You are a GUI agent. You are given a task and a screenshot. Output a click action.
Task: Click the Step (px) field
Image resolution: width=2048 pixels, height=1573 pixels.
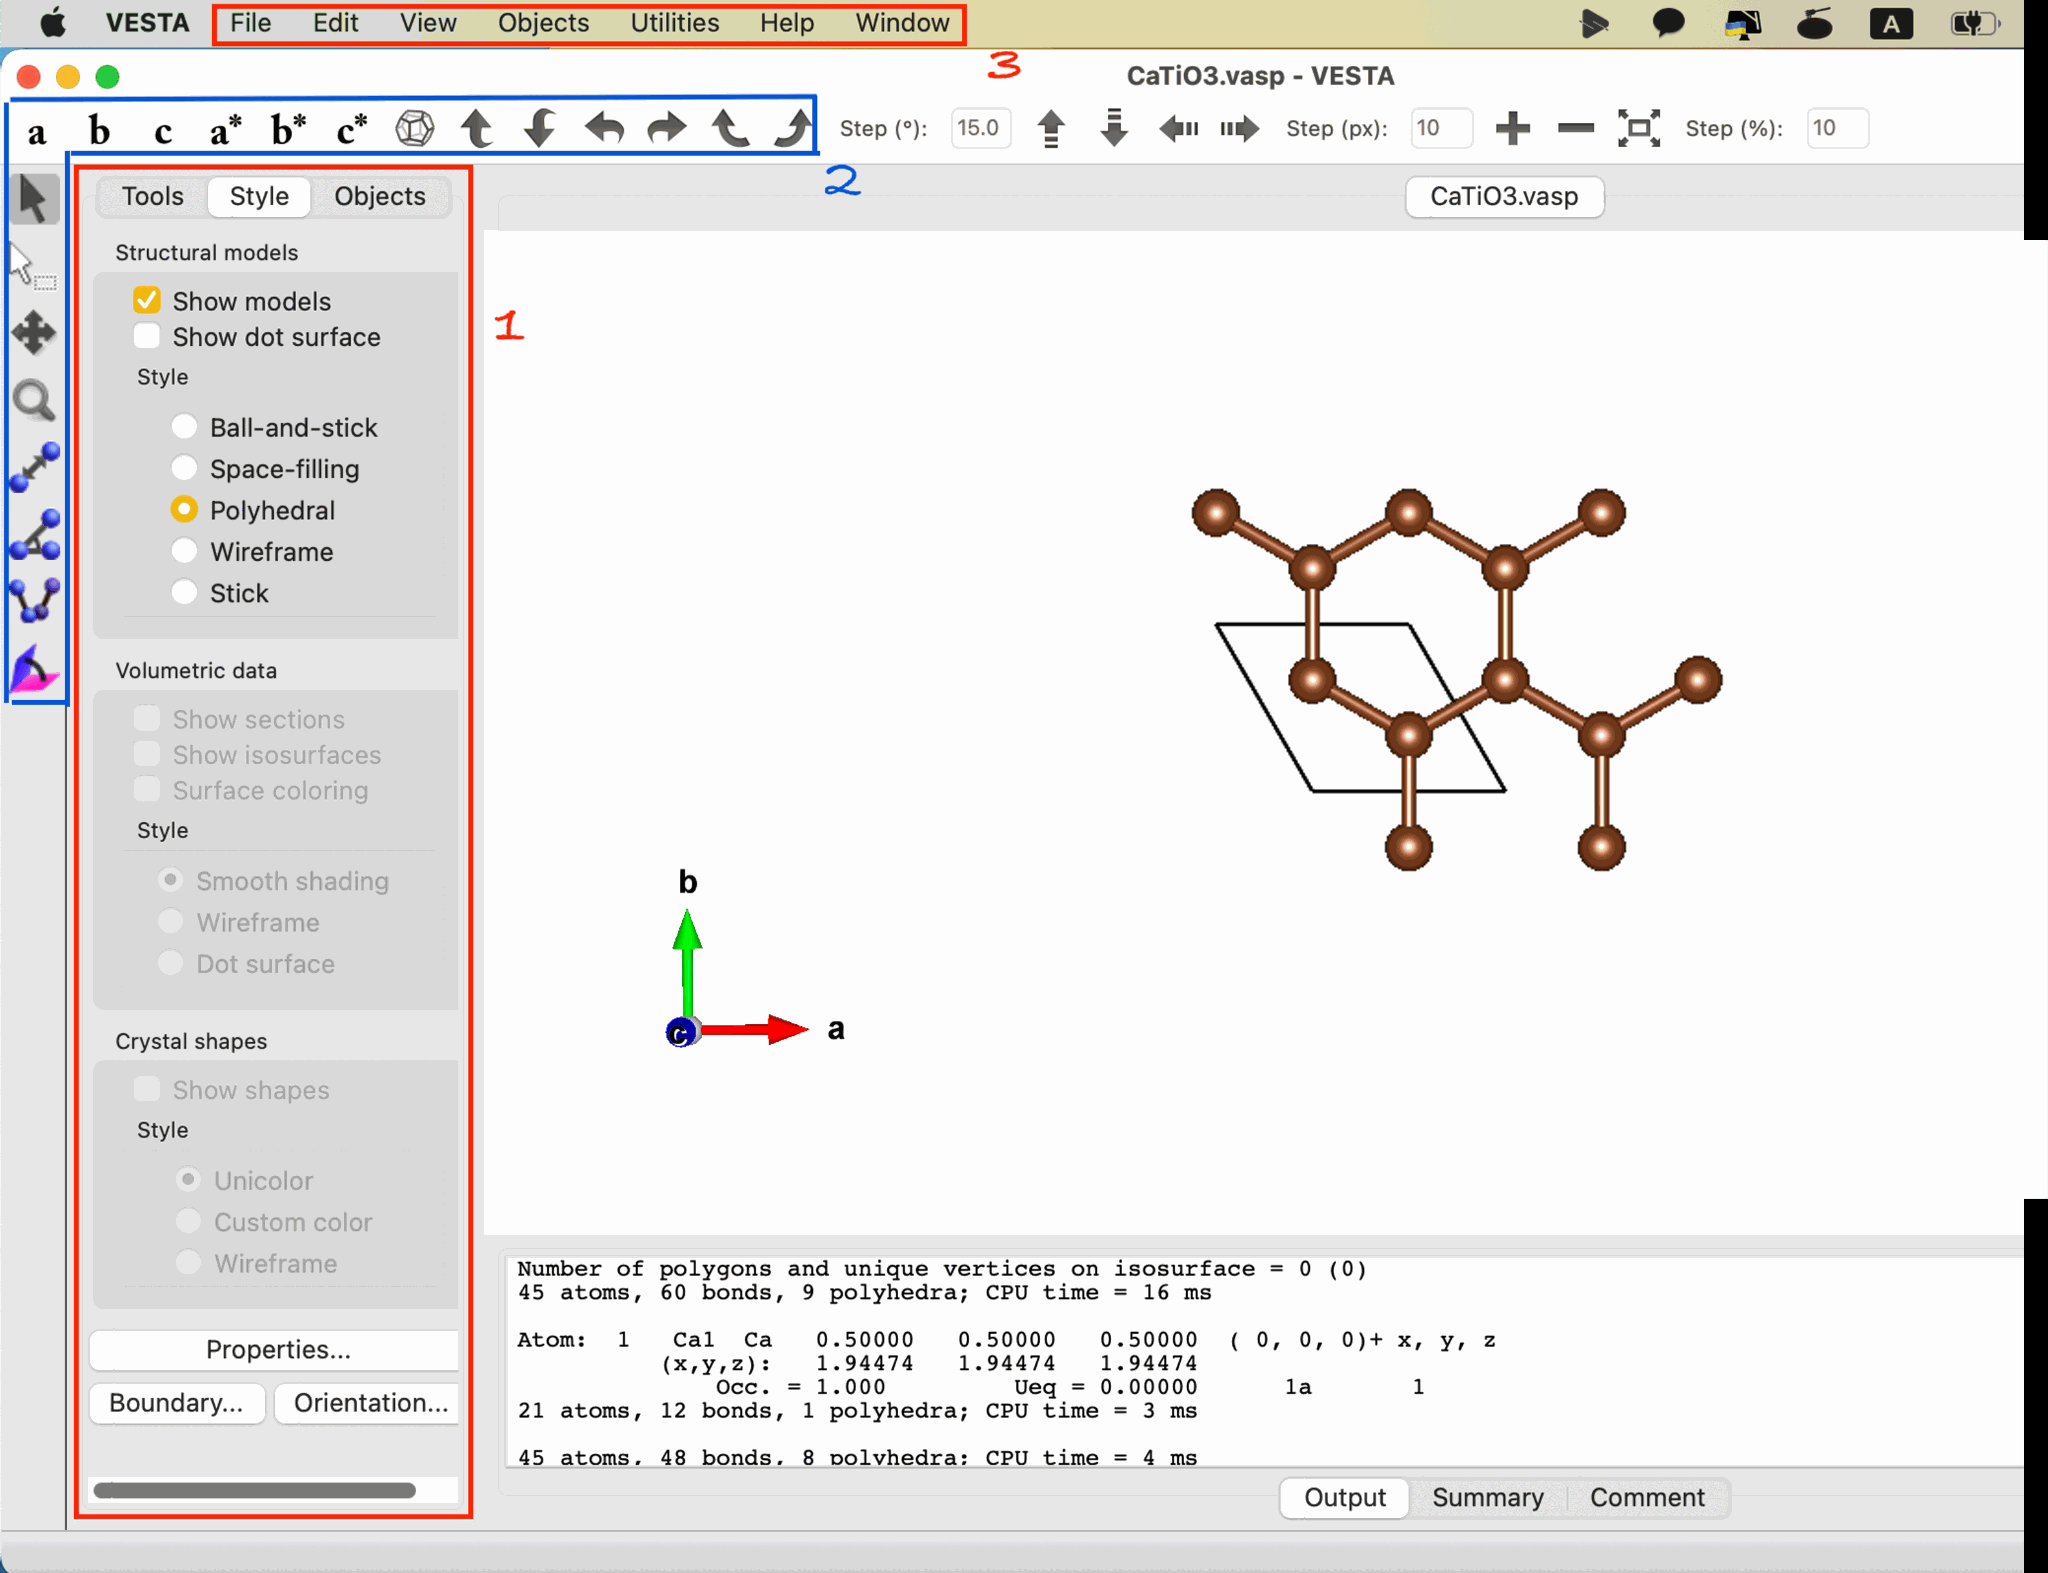[1441, 128]
